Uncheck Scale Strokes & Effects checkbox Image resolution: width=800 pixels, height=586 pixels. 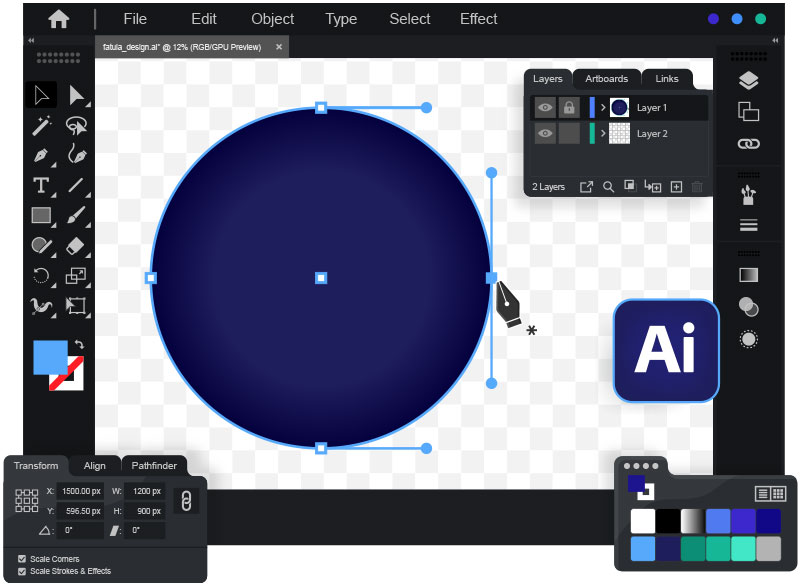pyautogui.click(x=22, y=571)
